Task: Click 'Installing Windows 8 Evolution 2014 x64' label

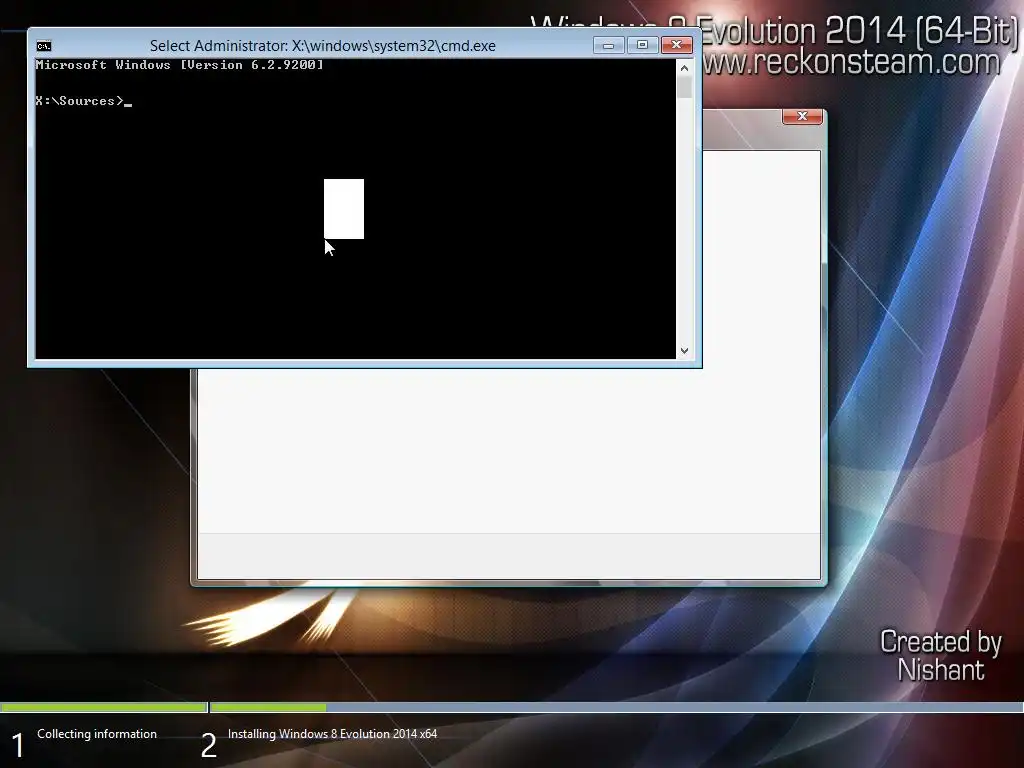Action: pyautogui.click(x=332, y=734)
